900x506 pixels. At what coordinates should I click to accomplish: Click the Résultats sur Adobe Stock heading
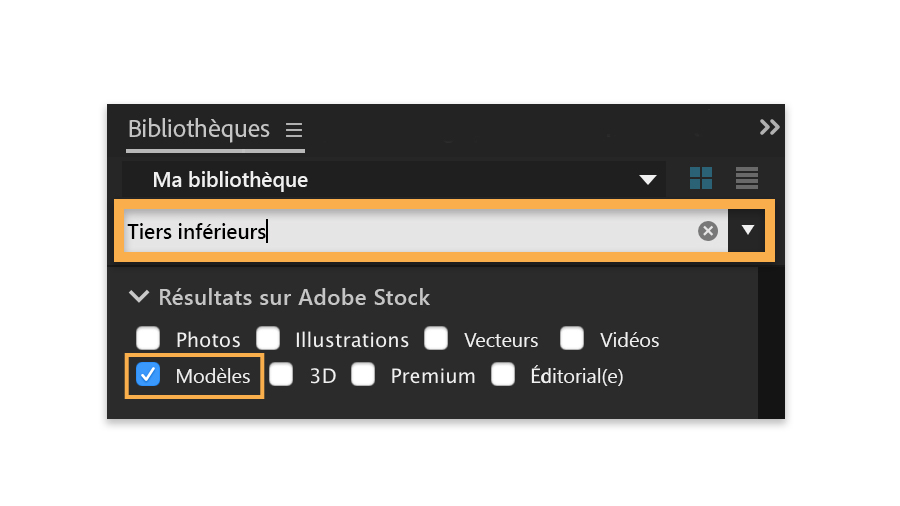[x=294, y=297]
